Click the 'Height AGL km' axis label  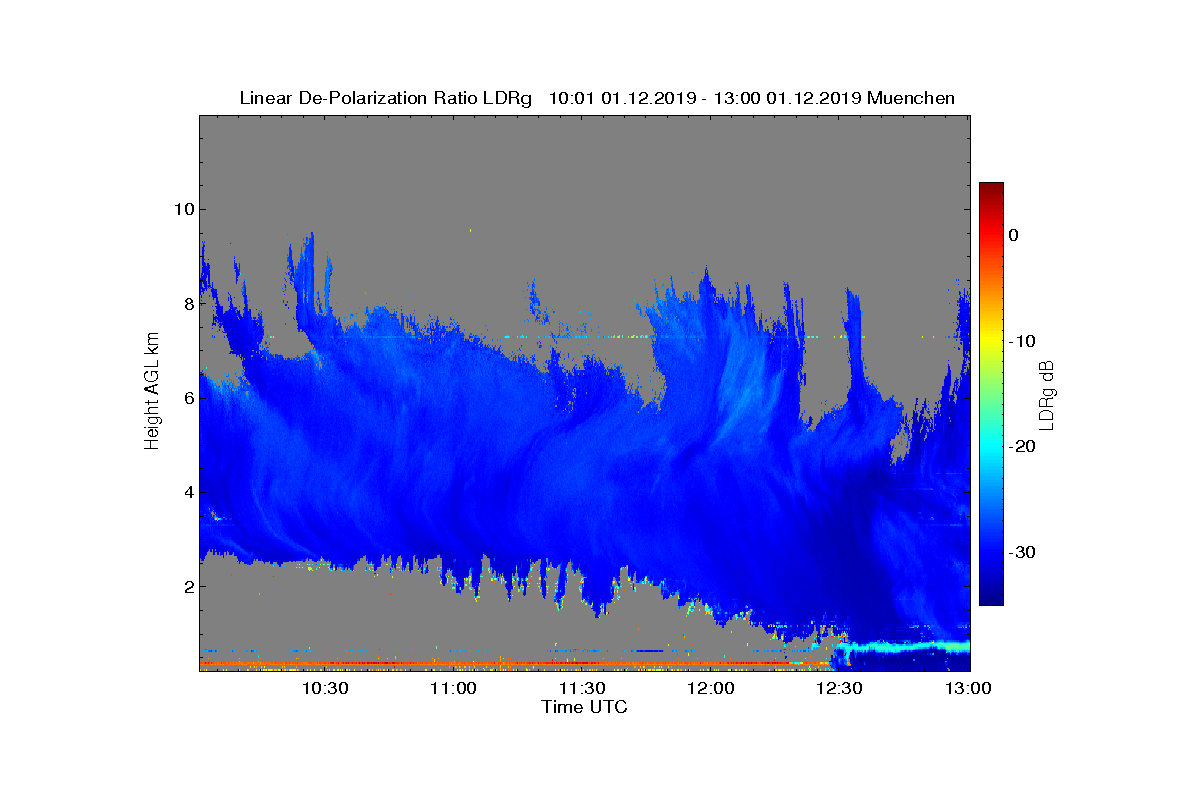pos(152,391)
